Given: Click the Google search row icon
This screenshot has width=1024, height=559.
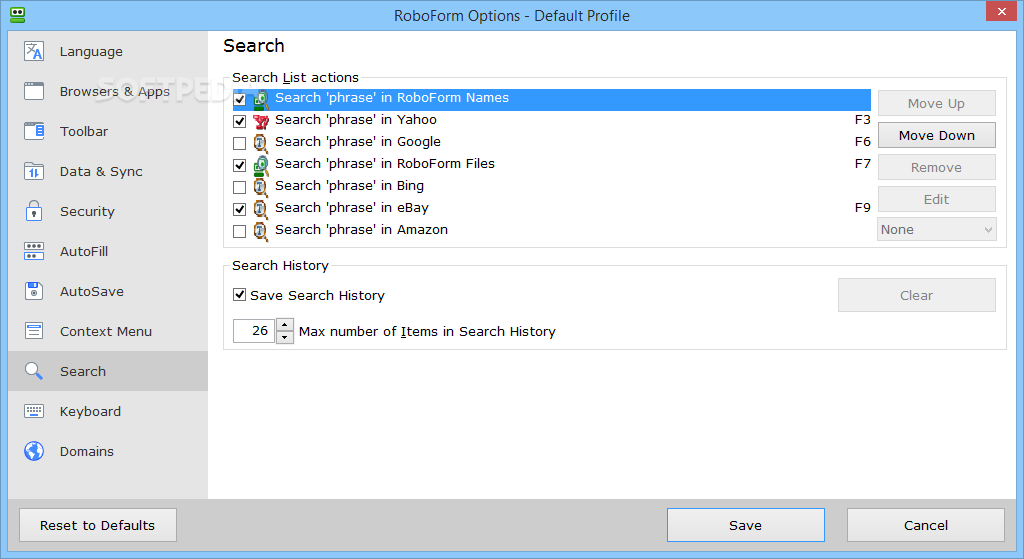Looking at the screenshot, I should [x=261, y=144].
